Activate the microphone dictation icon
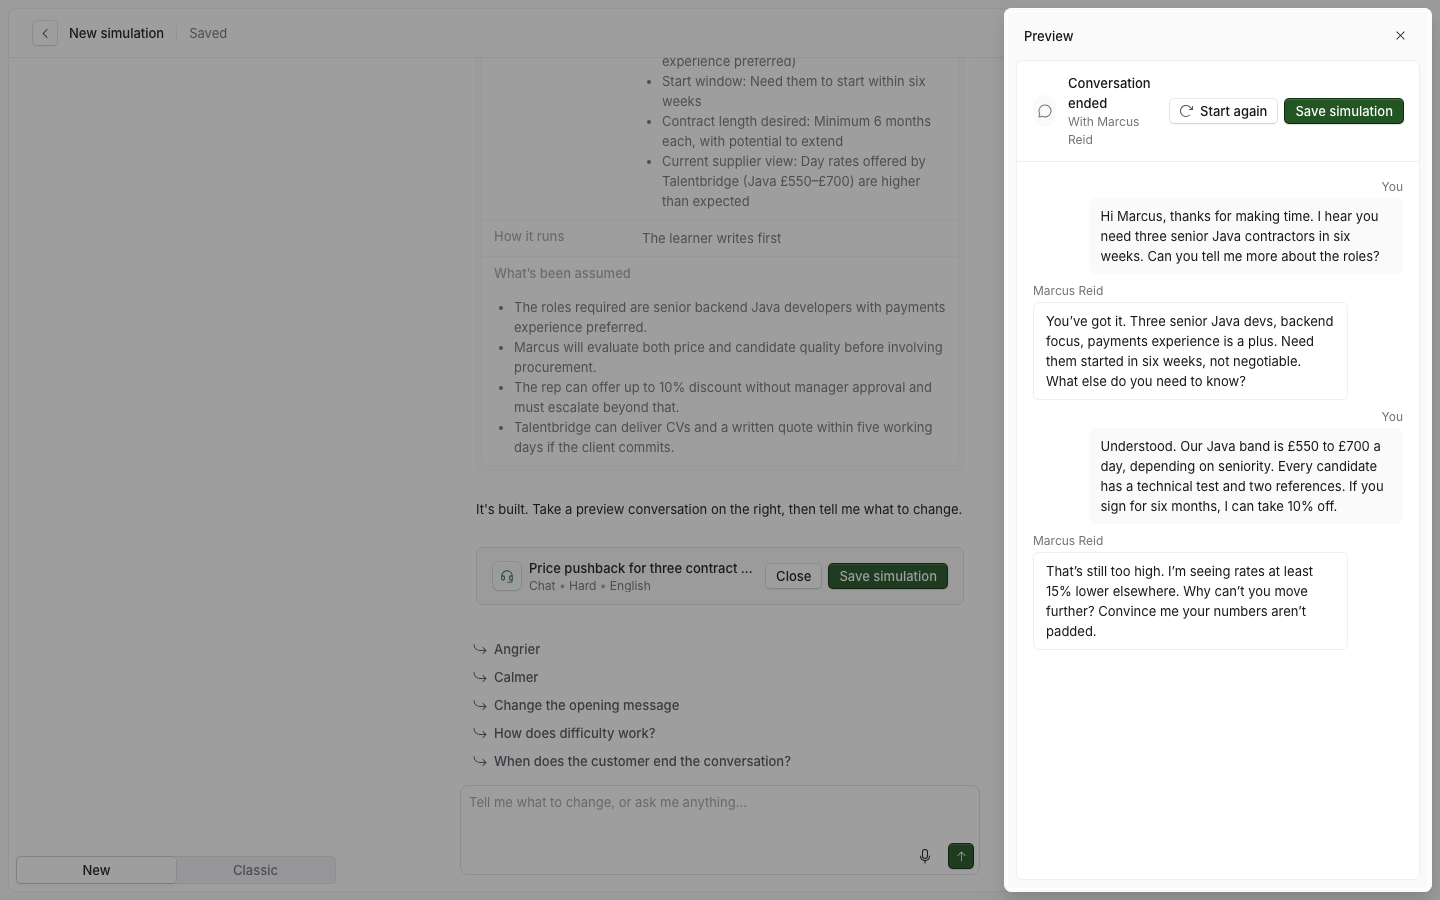 click(925, 856)
